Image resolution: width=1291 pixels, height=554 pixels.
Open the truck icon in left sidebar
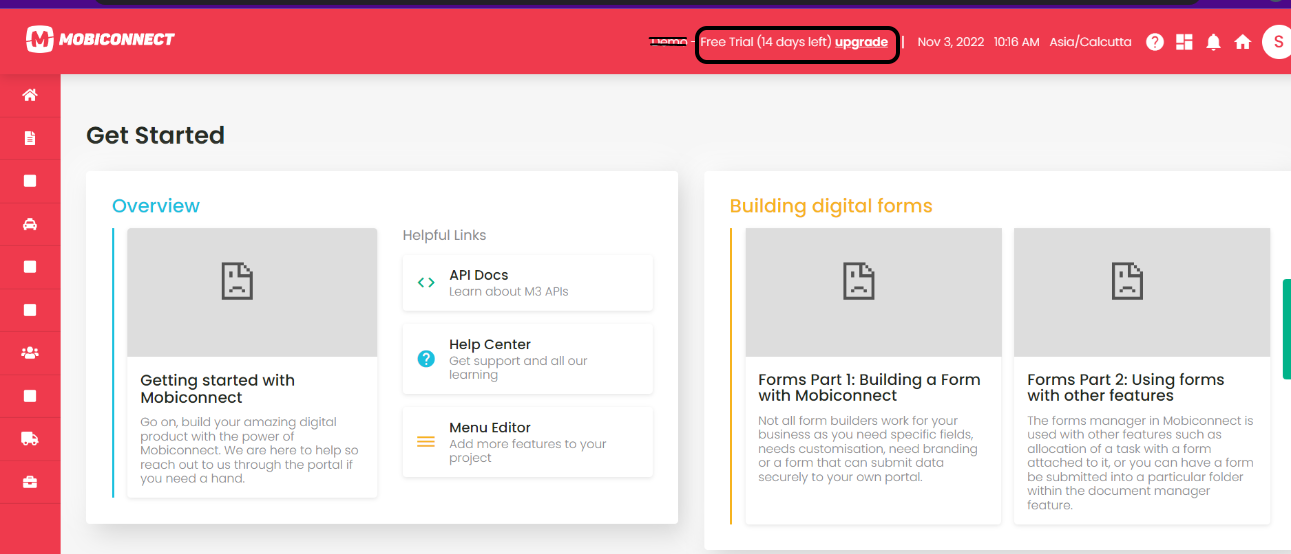click(30, 439)
